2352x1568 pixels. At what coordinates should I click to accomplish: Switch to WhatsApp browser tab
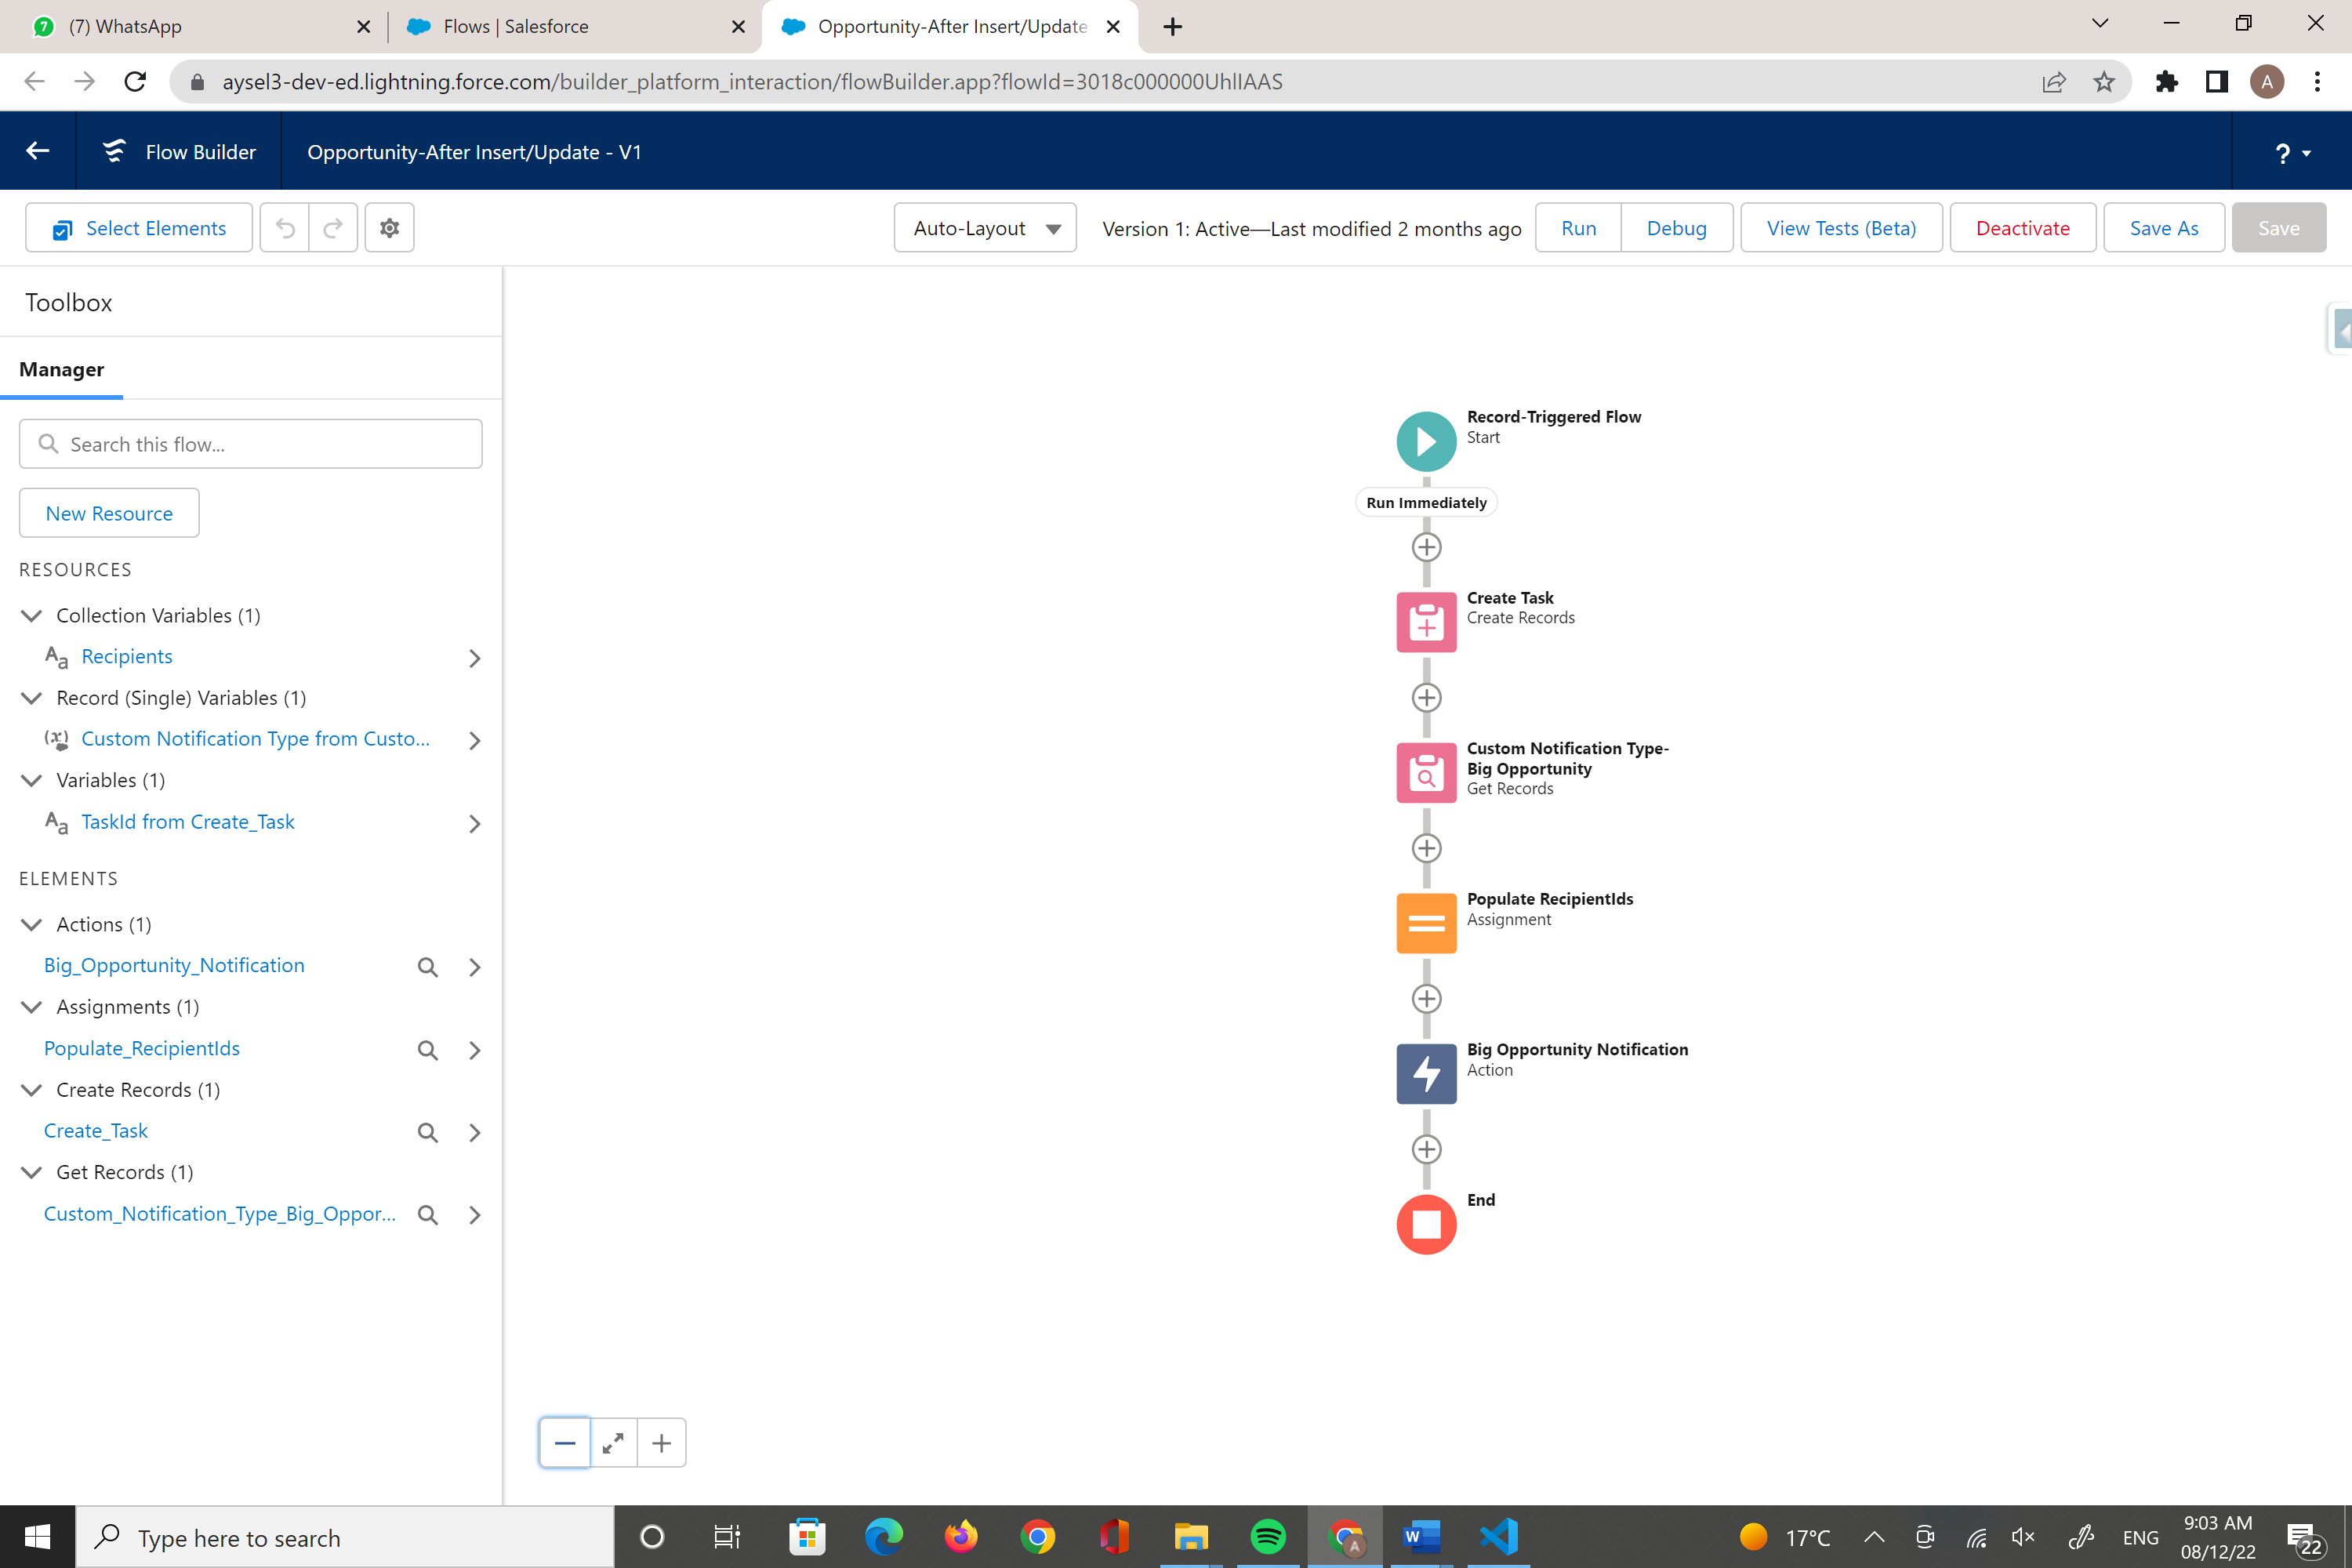tap(200, 27)
